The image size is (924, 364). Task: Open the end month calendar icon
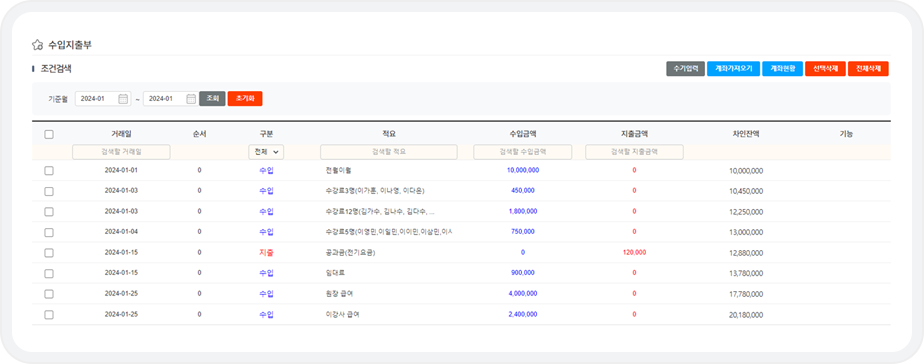tap(191, 99)
